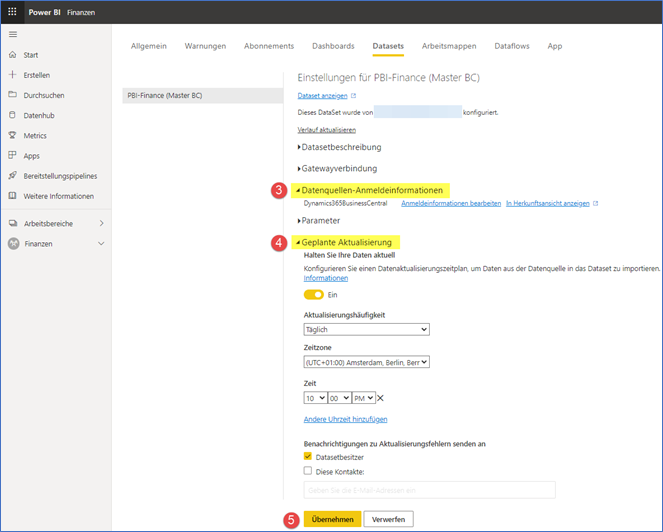Viewport: 663px width, 532px height.
Task: Click Andere Uhrzeit hinzufügen link
Action: [x=345, y=419]
